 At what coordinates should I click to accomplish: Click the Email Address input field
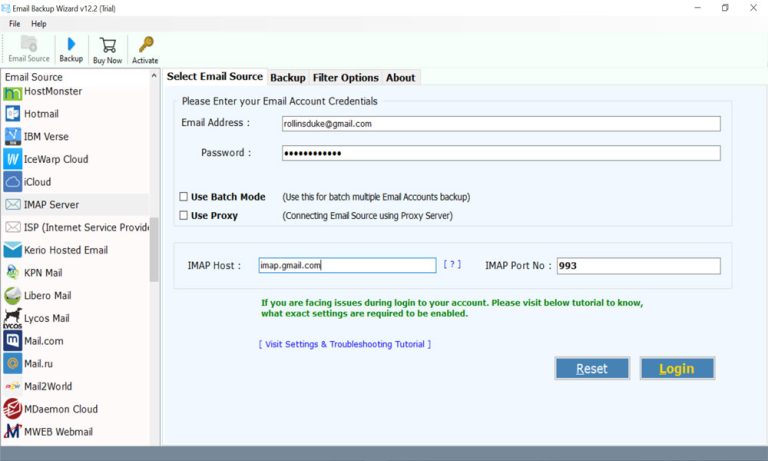pos(501,123)
